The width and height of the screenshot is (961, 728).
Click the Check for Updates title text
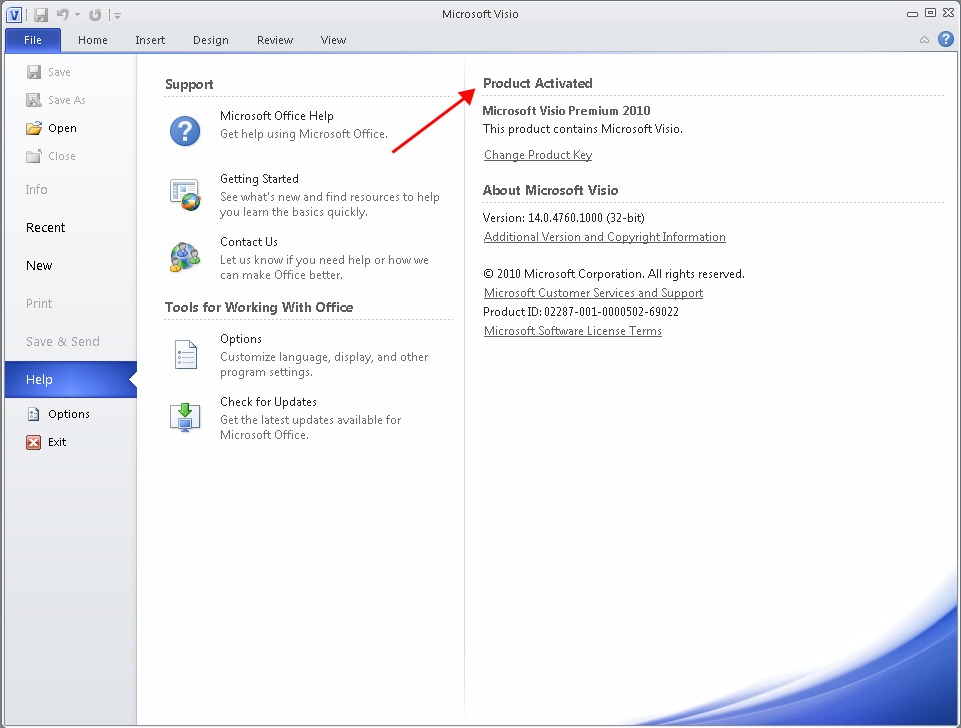pyautogui.click(x=268, y=402)
